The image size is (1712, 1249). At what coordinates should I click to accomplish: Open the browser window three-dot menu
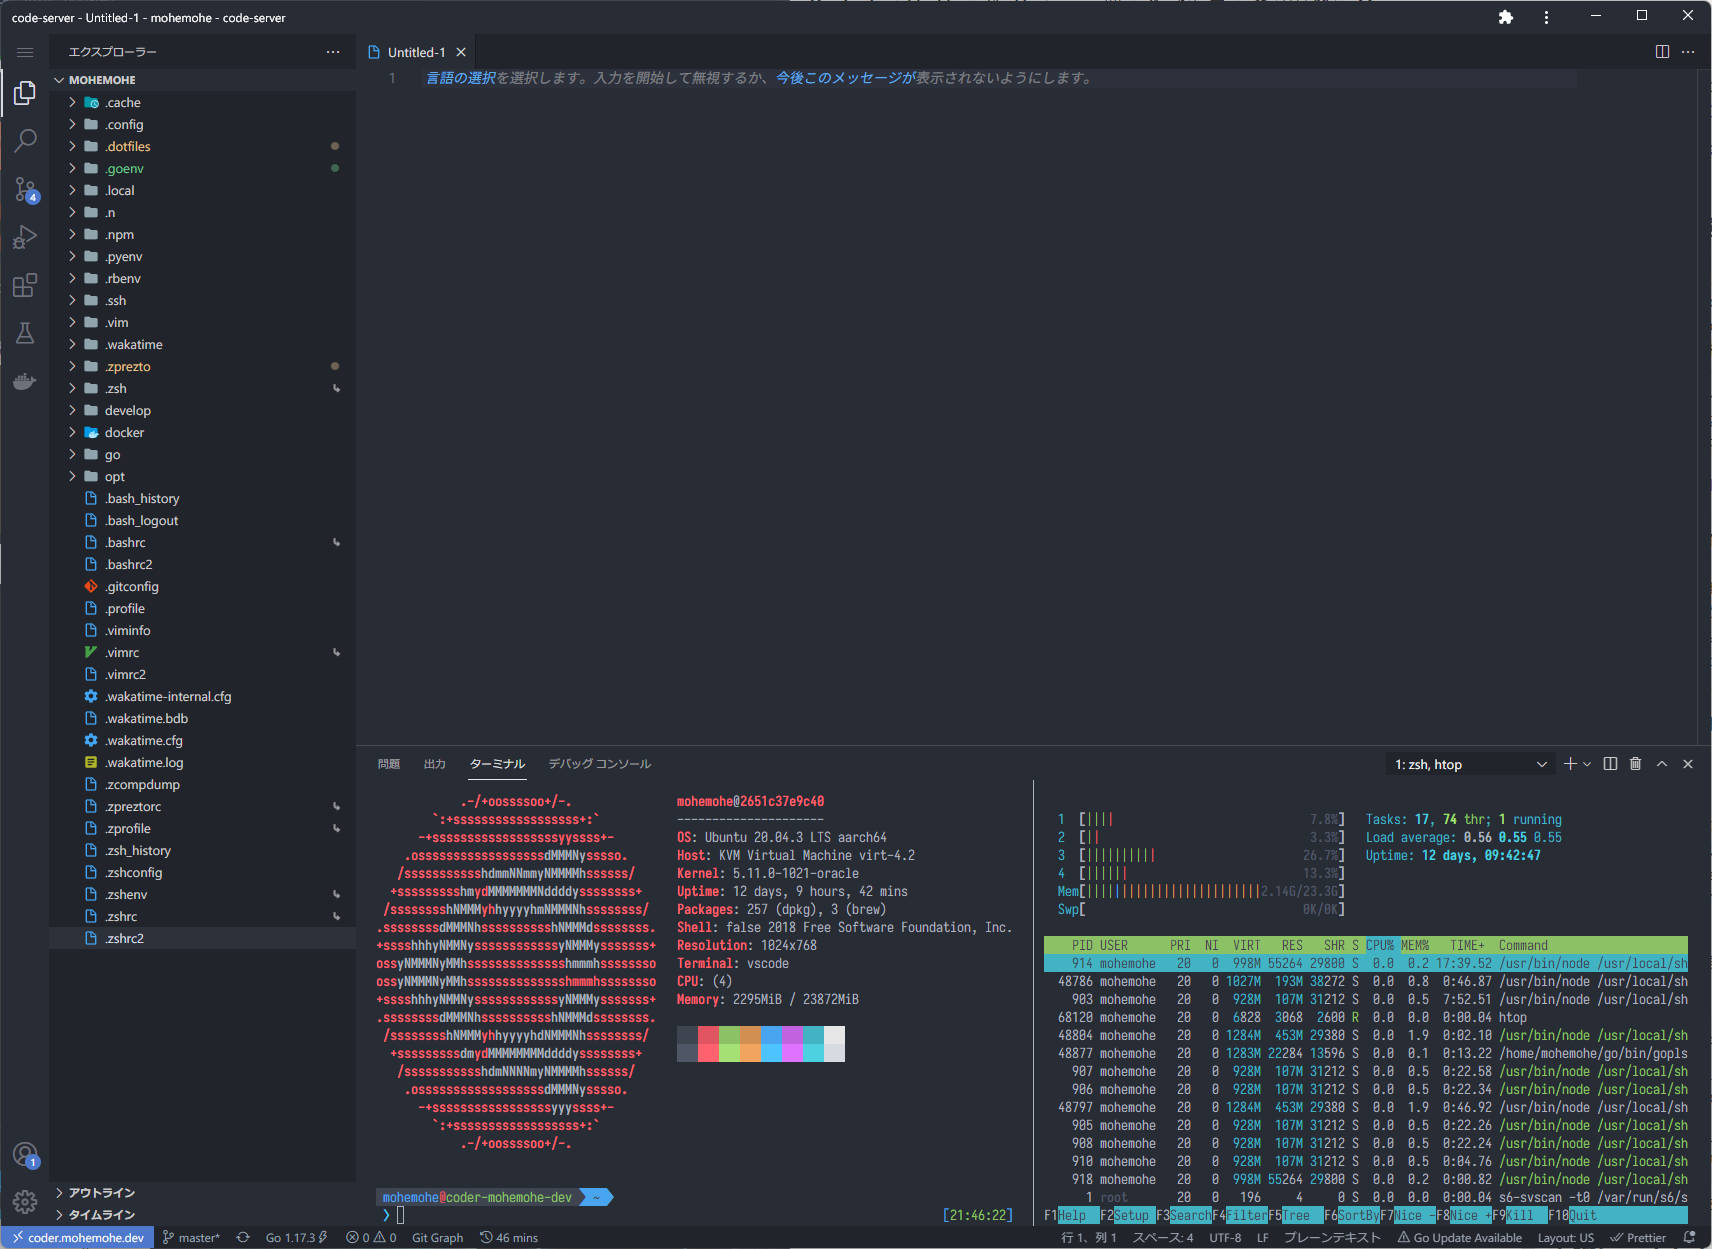(1546, 17)
